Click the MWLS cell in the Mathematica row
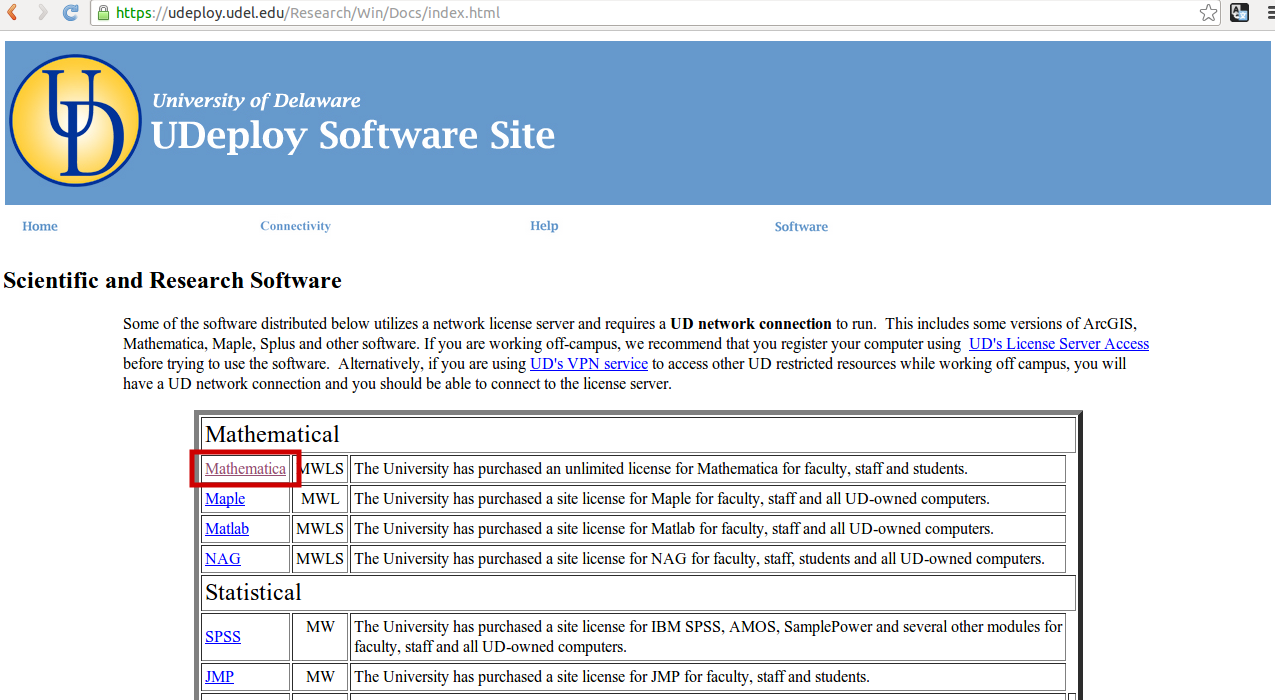Viewport: 1275px width, 700px height. (320, 469)
